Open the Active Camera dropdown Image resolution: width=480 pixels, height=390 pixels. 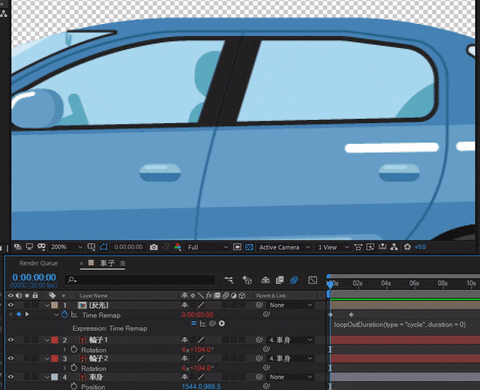click(284, 247)
